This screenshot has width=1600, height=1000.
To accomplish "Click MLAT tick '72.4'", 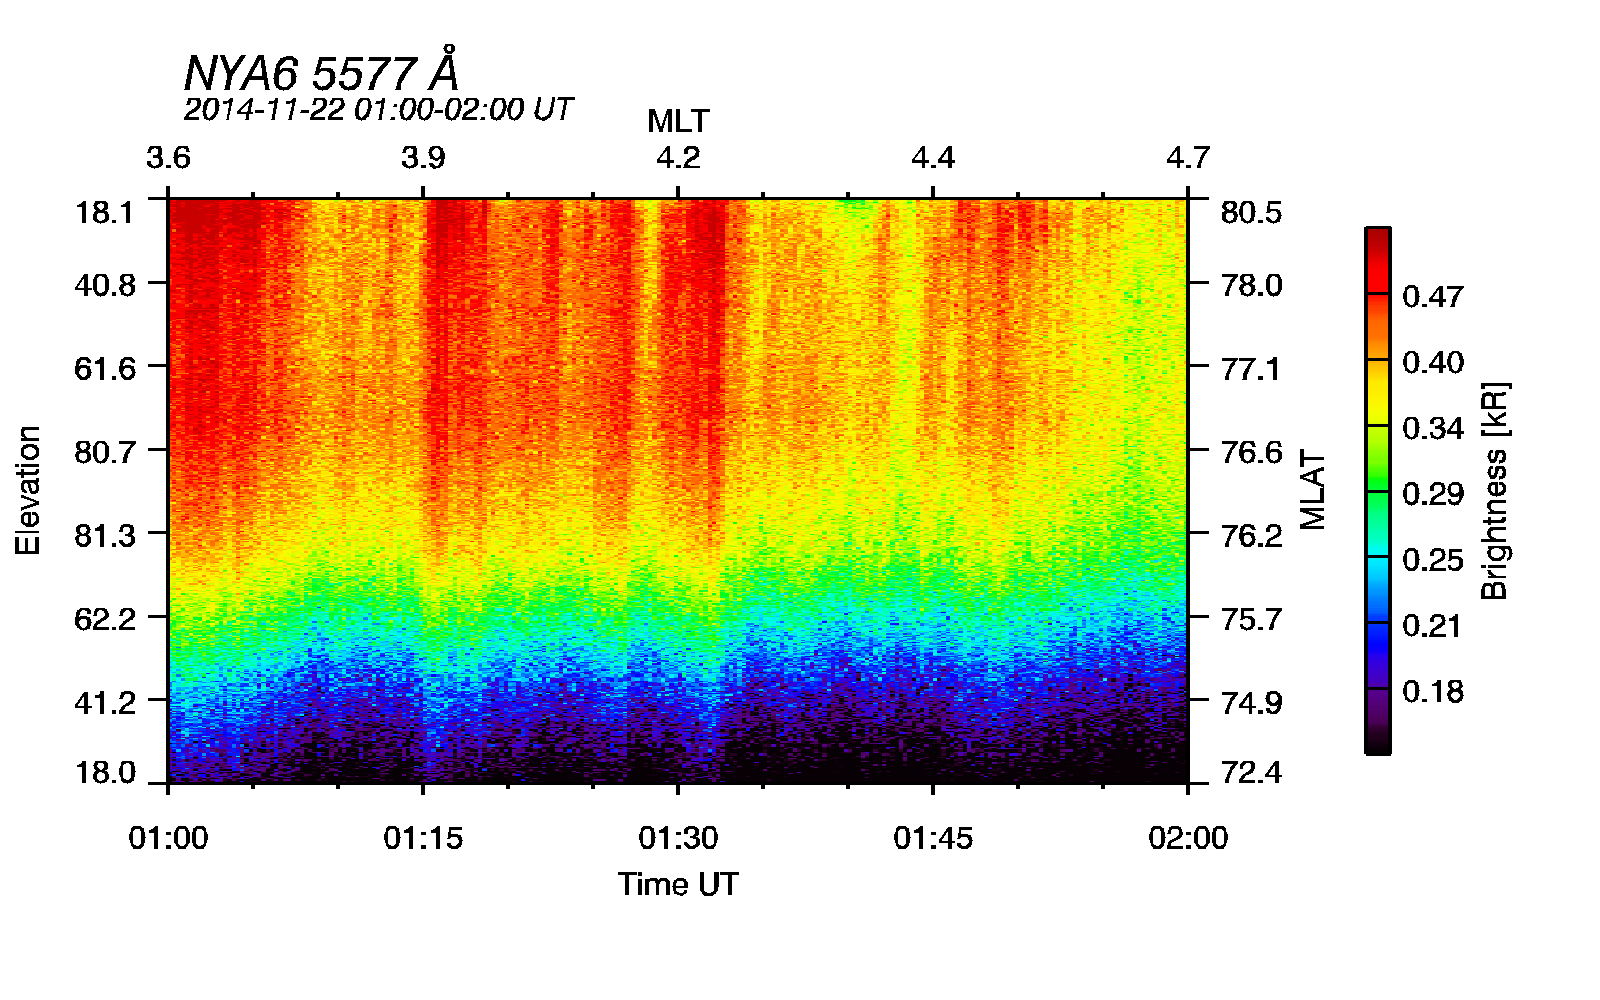I will point(1251,772).
